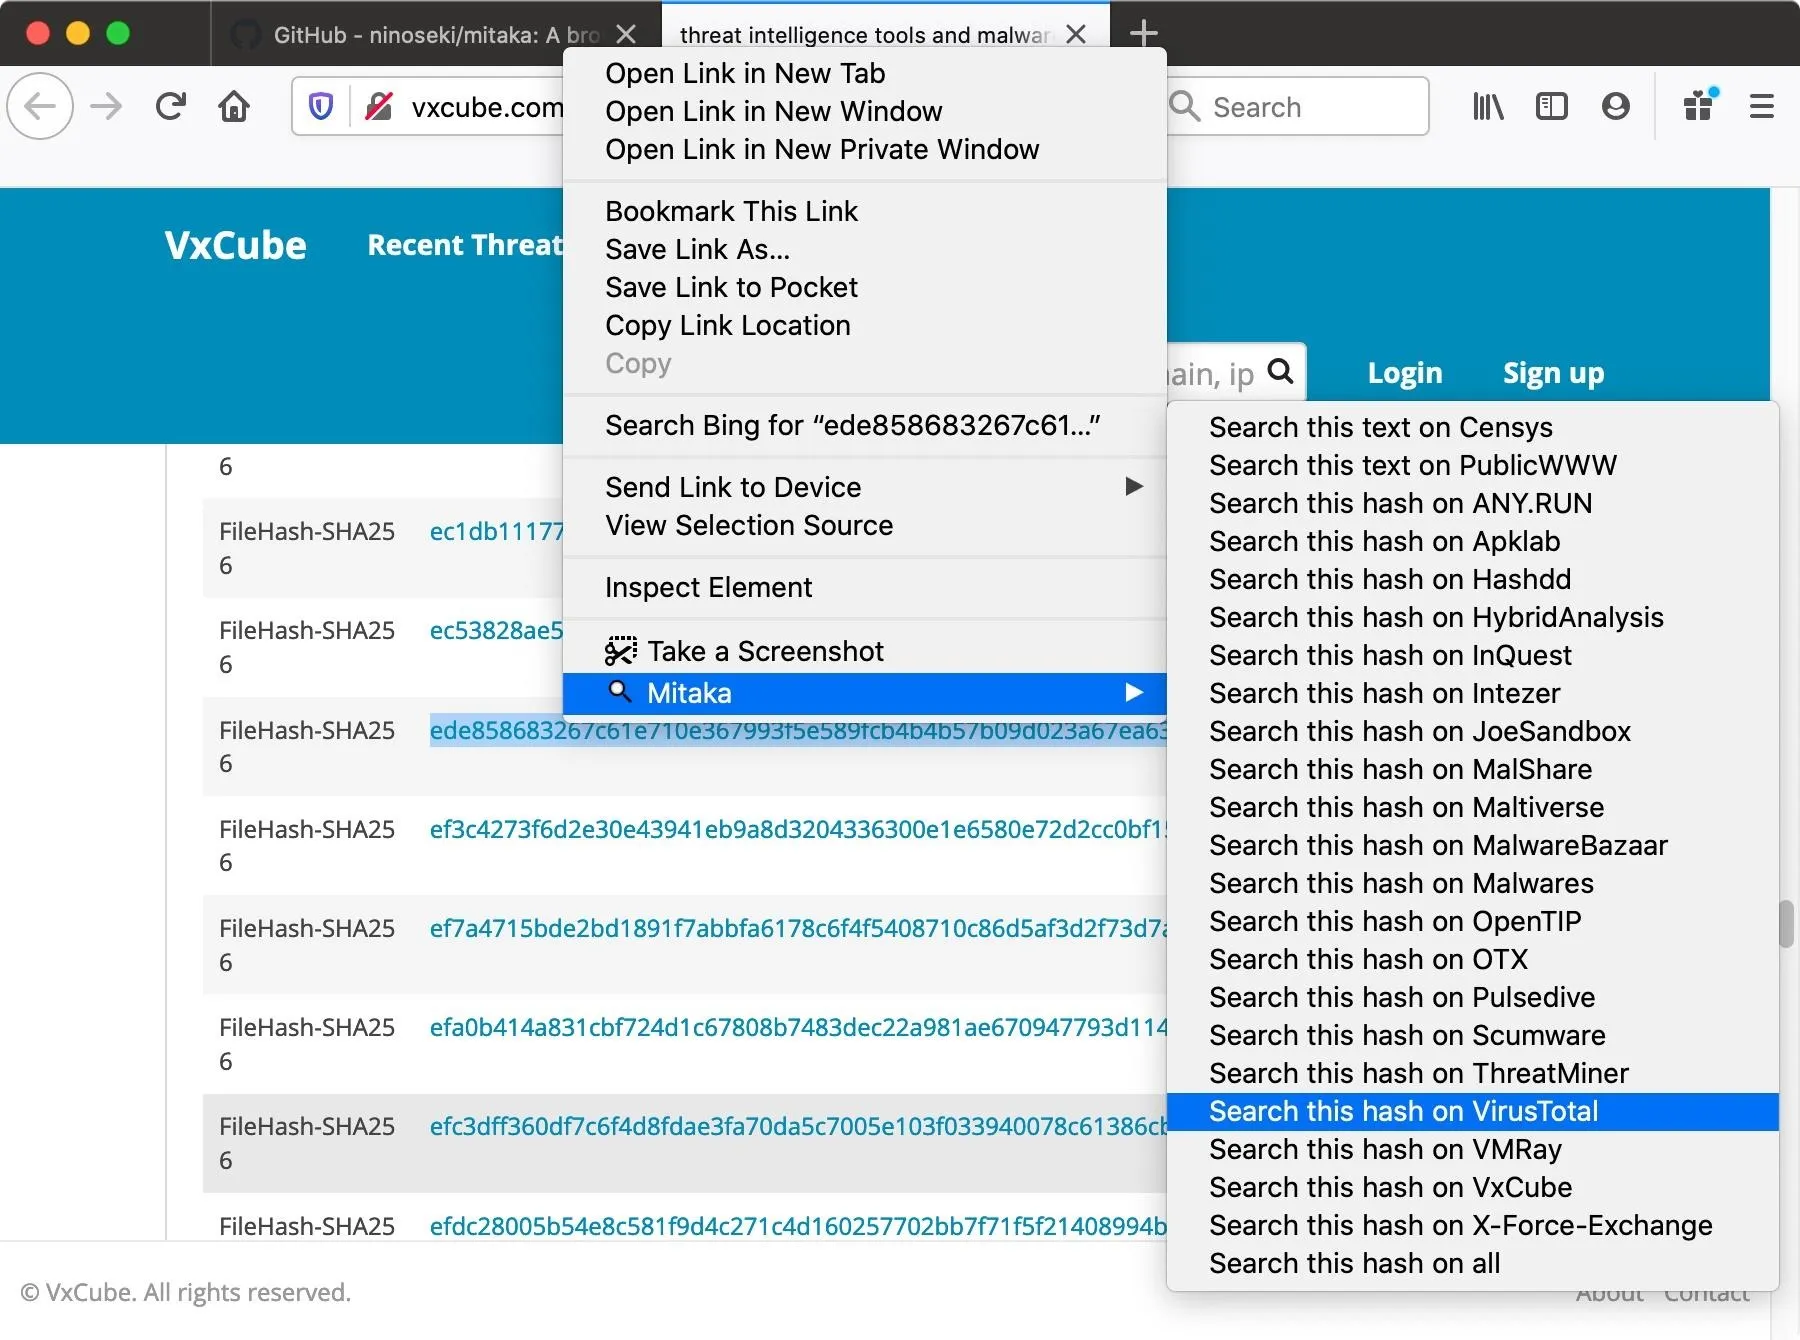Choose Open Link in New Private Window
Viewport: 1800px width, 1340px height.
click(x=822, y=149)
